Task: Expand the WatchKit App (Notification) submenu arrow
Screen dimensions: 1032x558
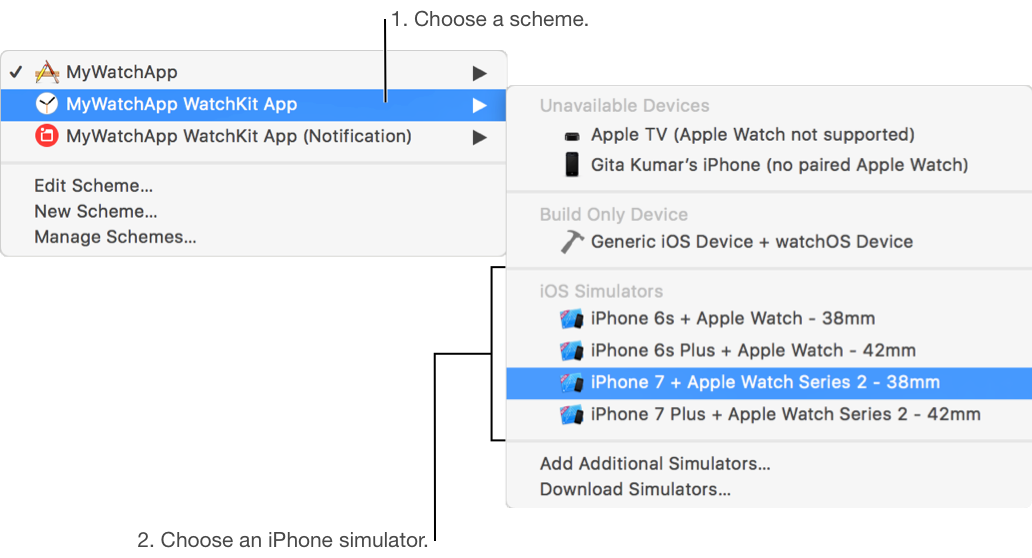Action: (x=480, y=137)
